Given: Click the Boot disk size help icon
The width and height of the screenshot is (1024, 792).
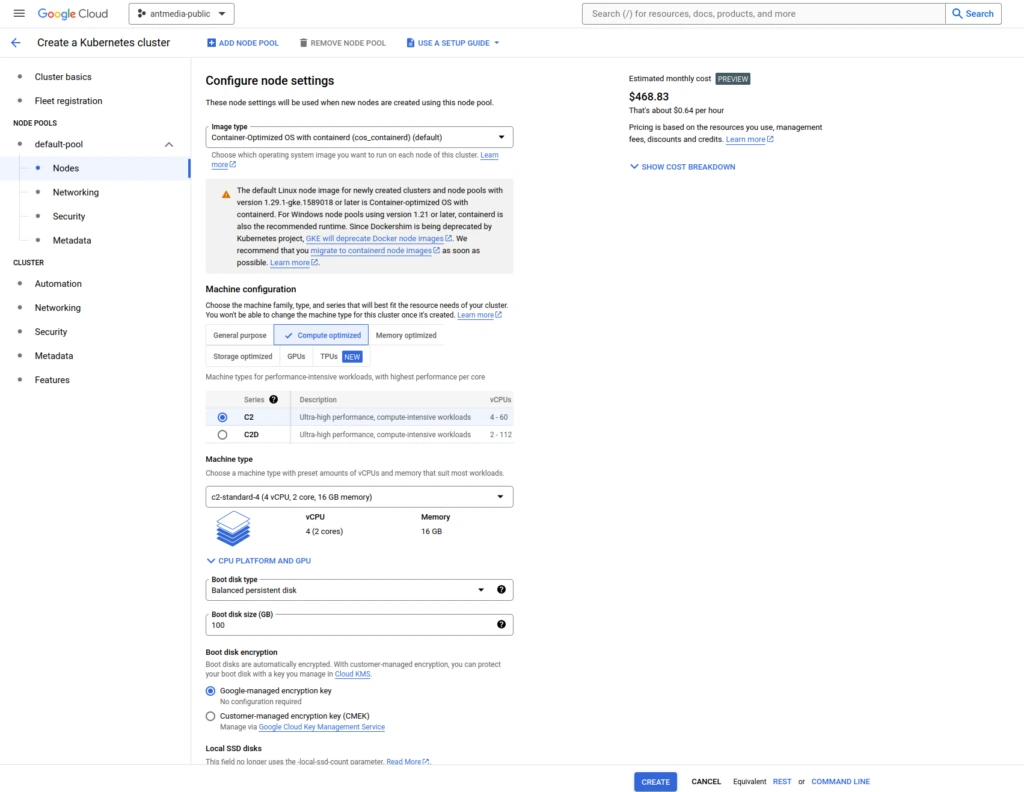Looking at the screenshot, I should tap(501, 624).
